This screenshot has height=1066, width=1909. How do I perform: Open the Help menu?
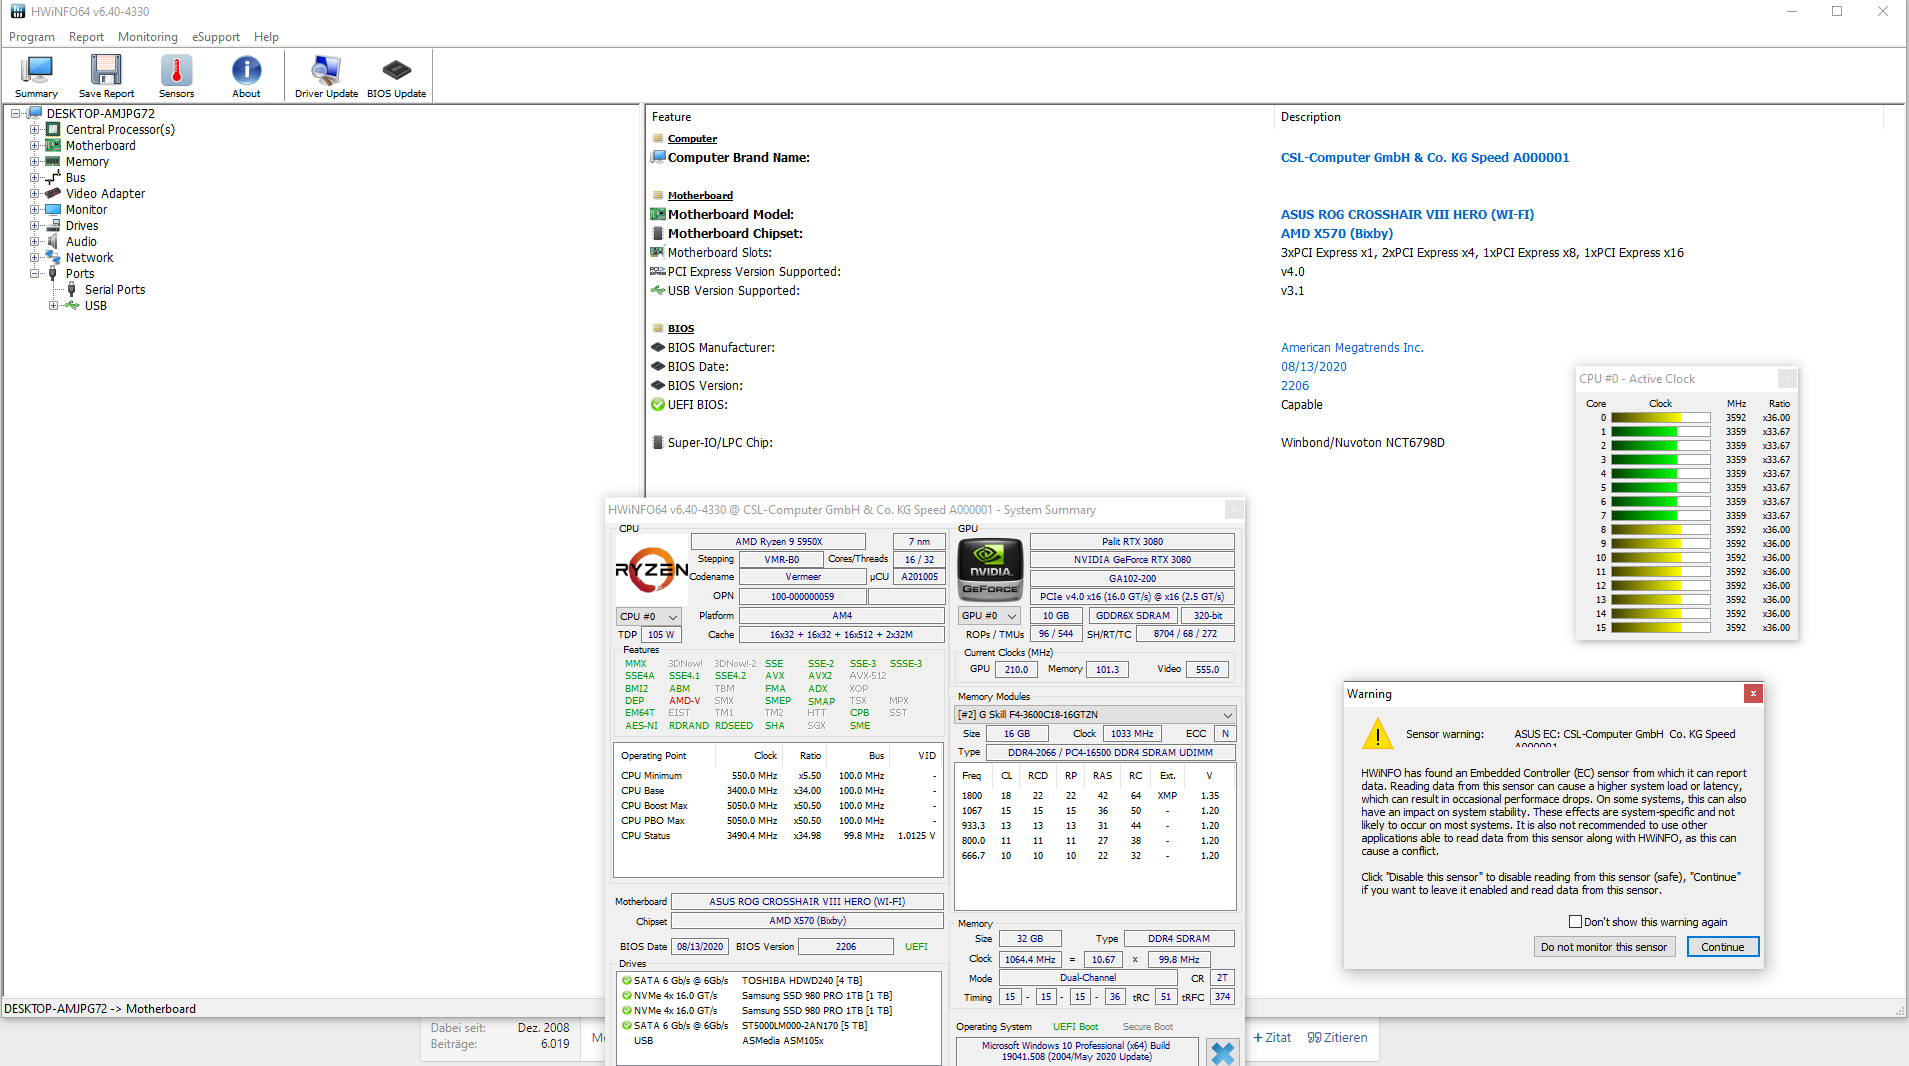266,37
